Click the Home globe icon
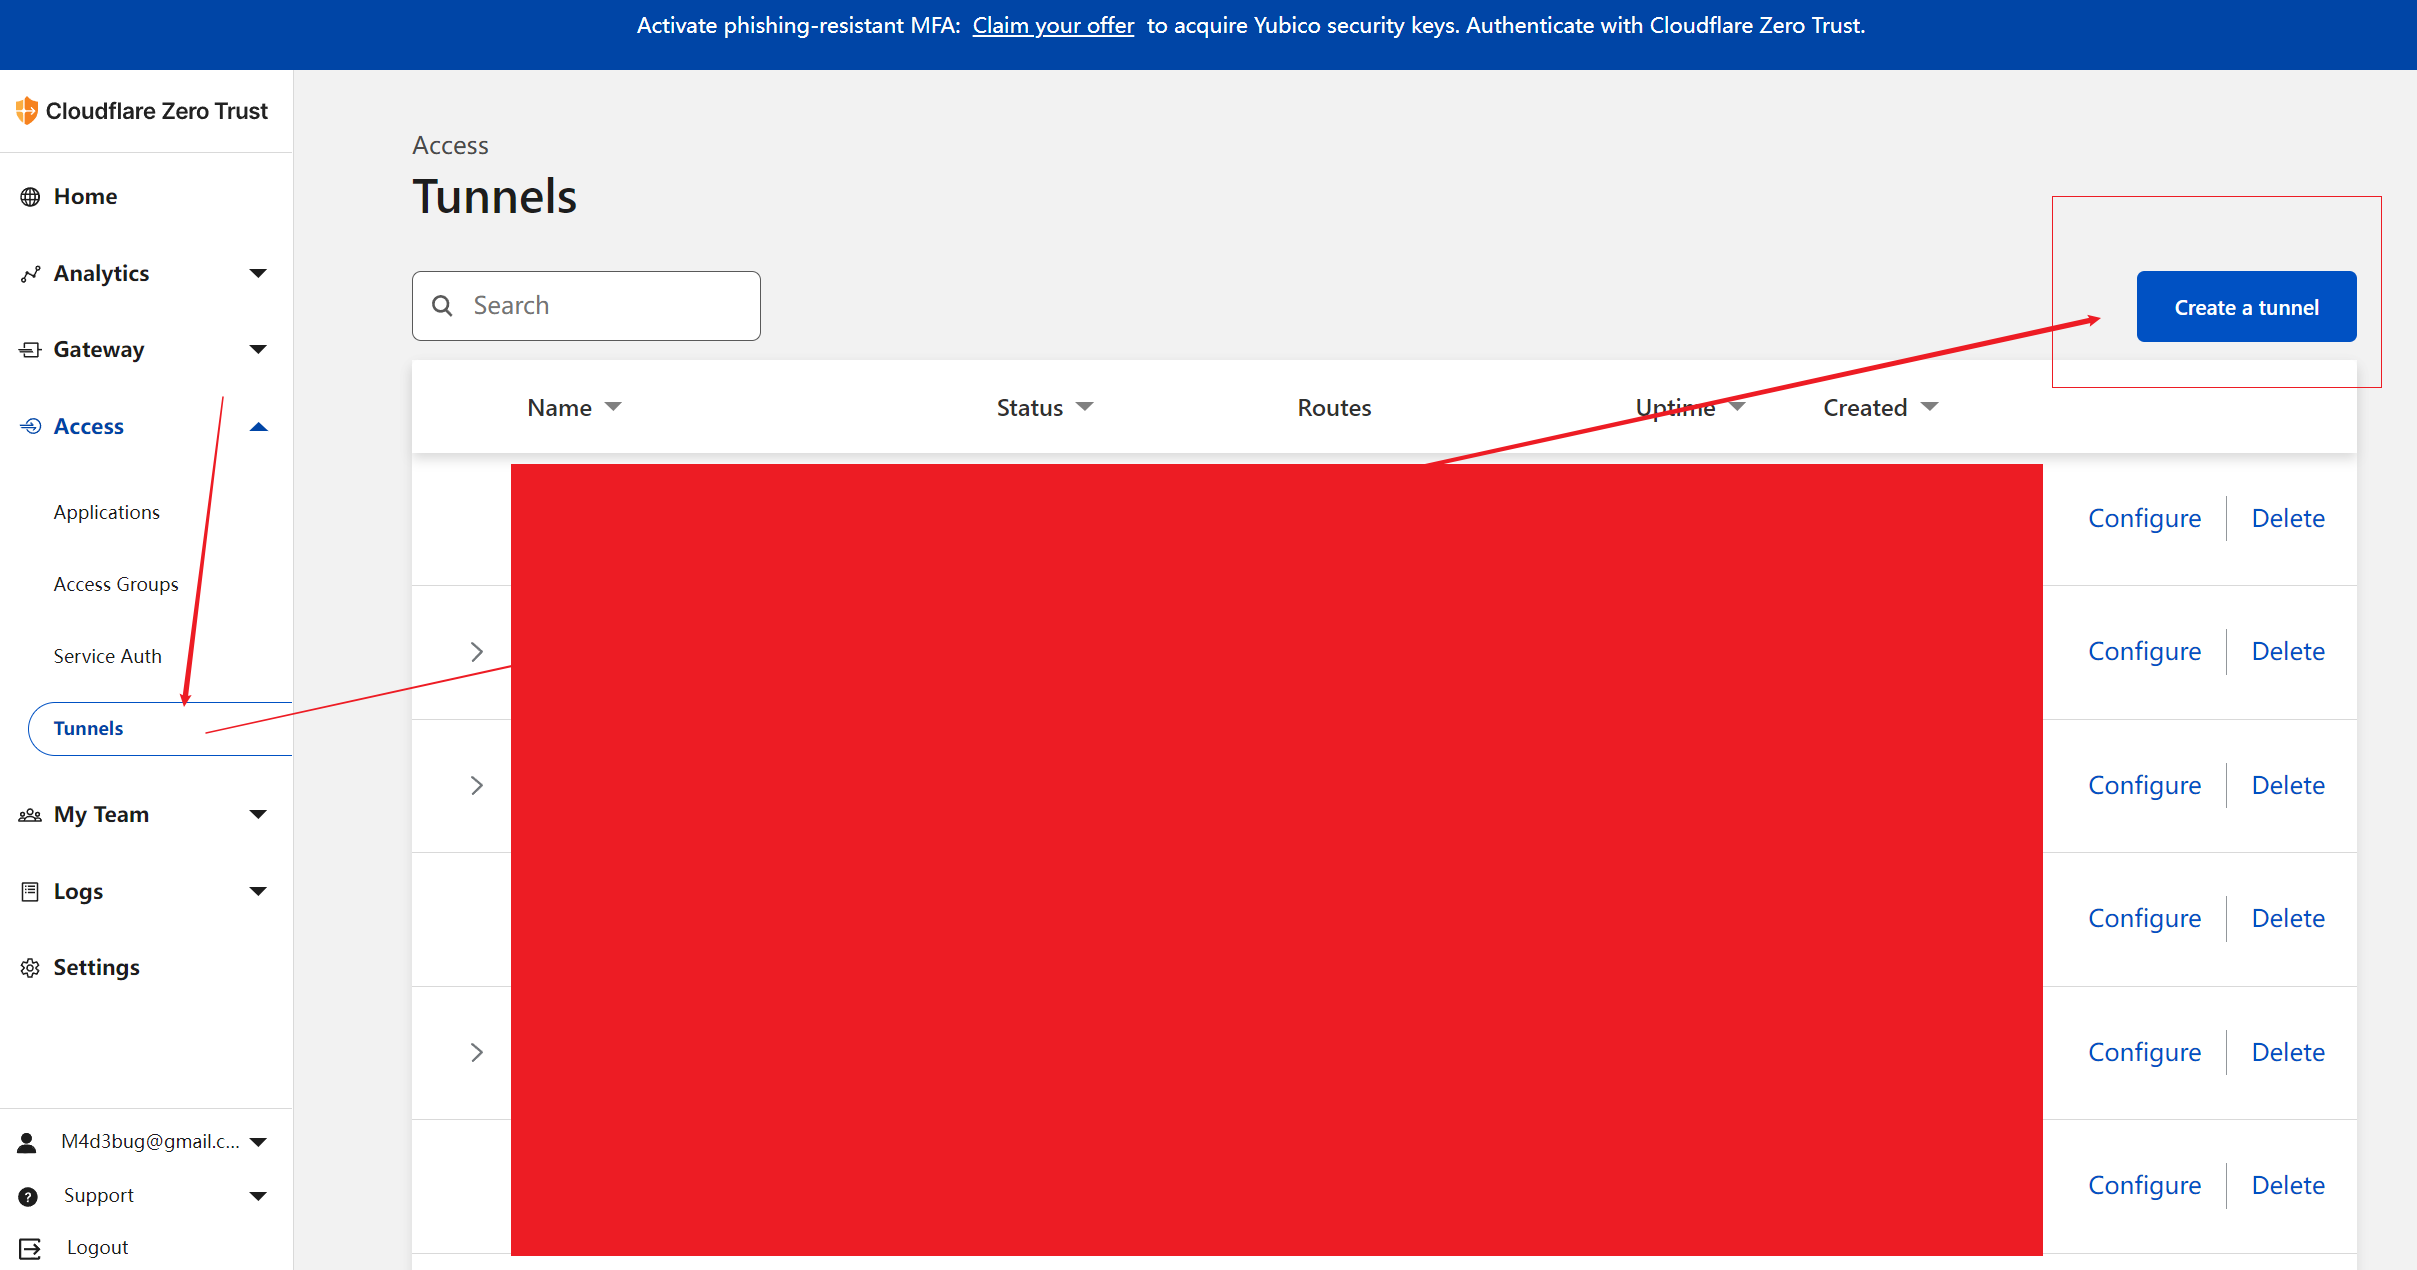Viewport: 2417px width, 1270px height. (x=30, y=197)
